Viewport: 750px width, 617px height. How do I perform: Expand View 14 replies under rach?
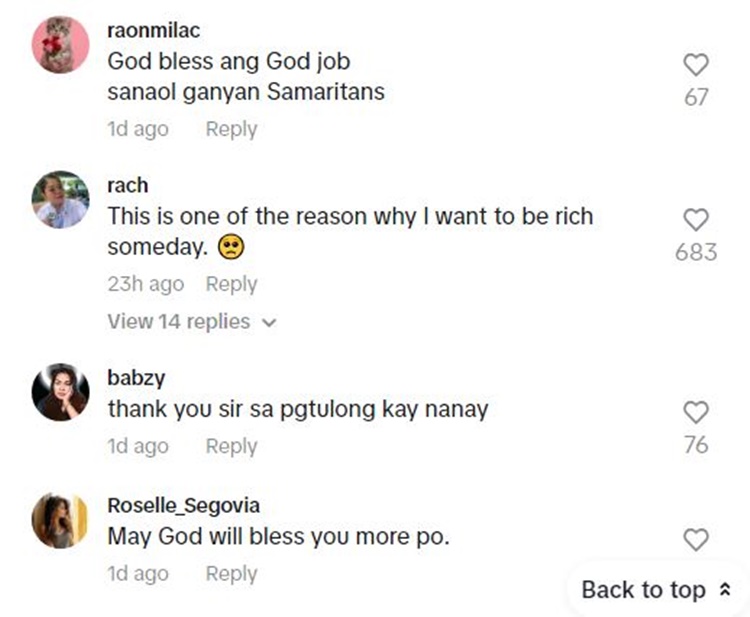180,321
